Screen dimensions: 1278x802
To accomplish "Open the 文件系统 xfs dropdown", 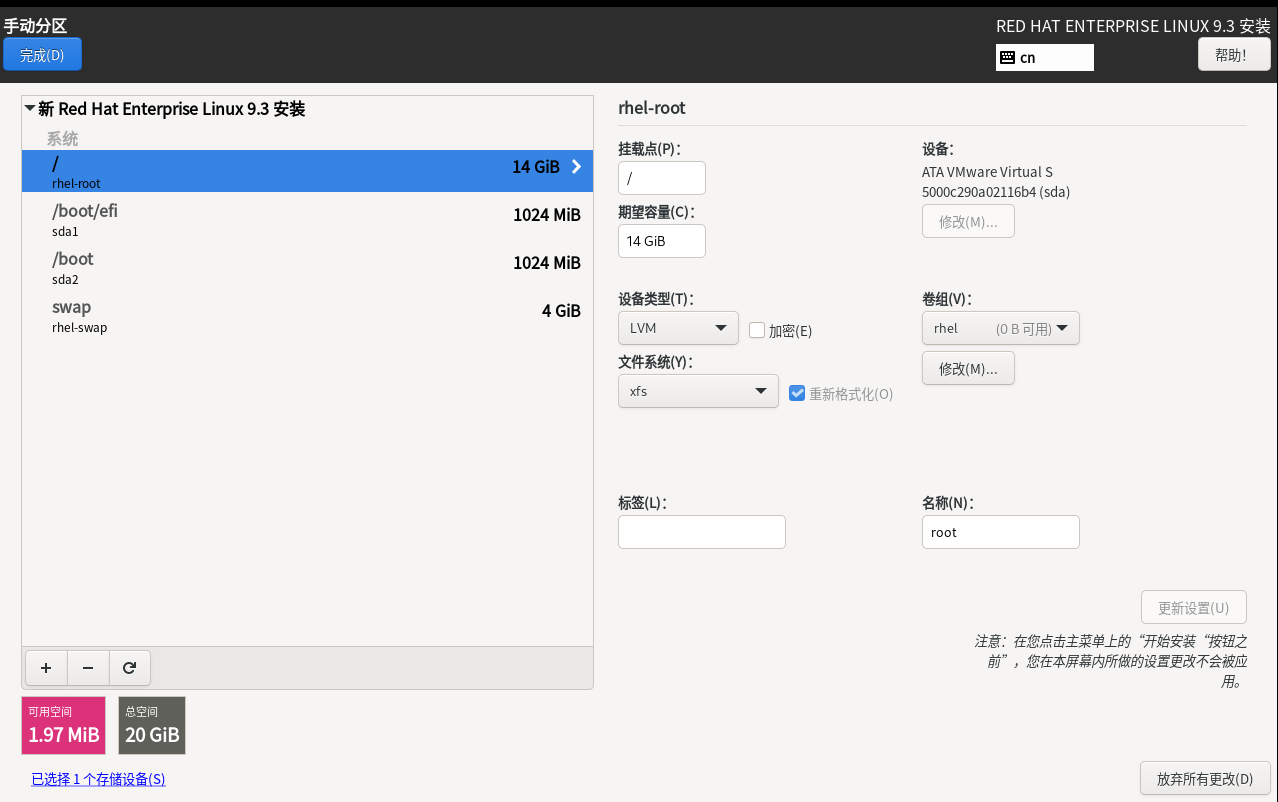I will (x=698, y=391).
